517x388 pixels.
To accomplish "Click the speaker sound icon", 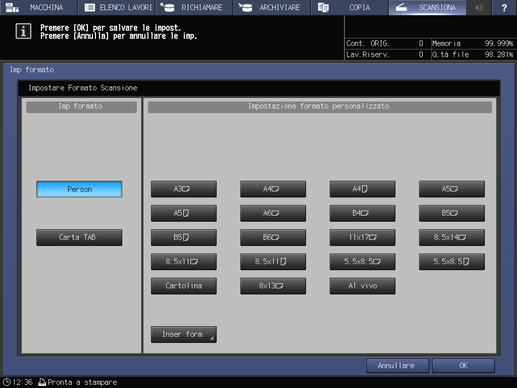I will pyautogui.click(x=479, y=7).
